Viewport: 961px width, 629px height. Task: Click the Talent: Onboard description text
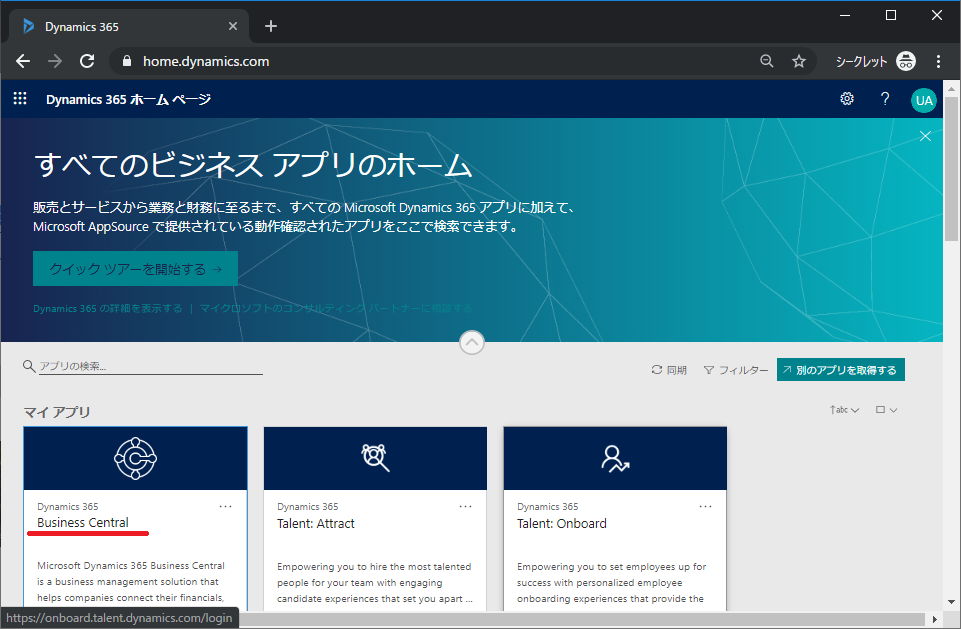612,582
